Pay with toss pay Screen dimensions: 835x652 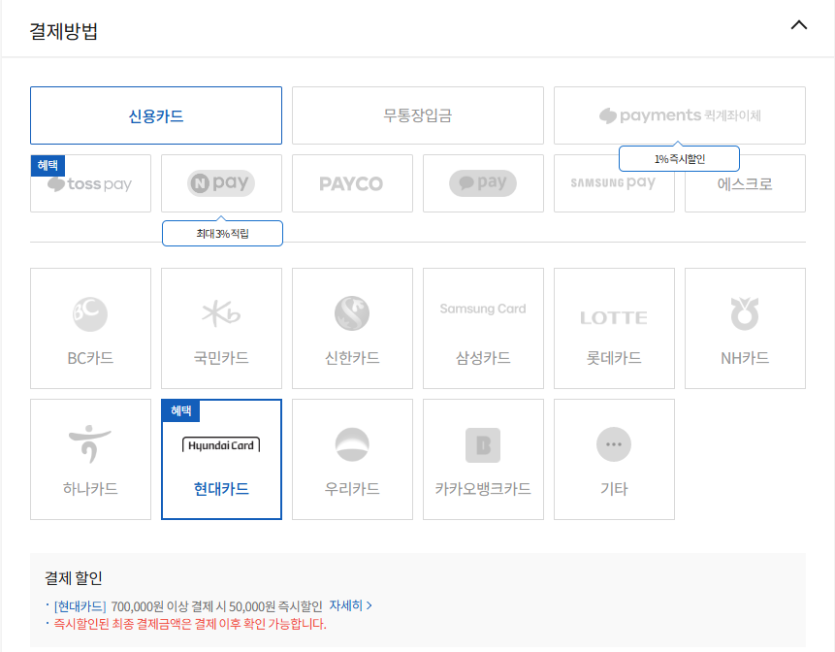90,184
